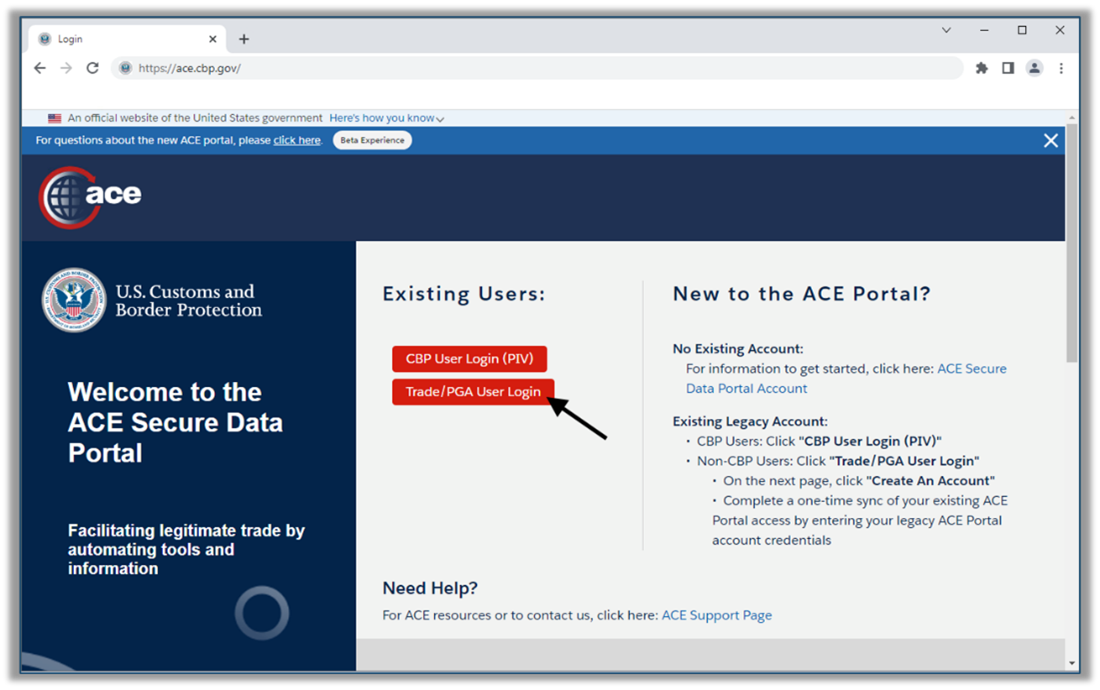Click the Beta Experience pill
The width and height of the screenshot is (1100, 690).
372,140
